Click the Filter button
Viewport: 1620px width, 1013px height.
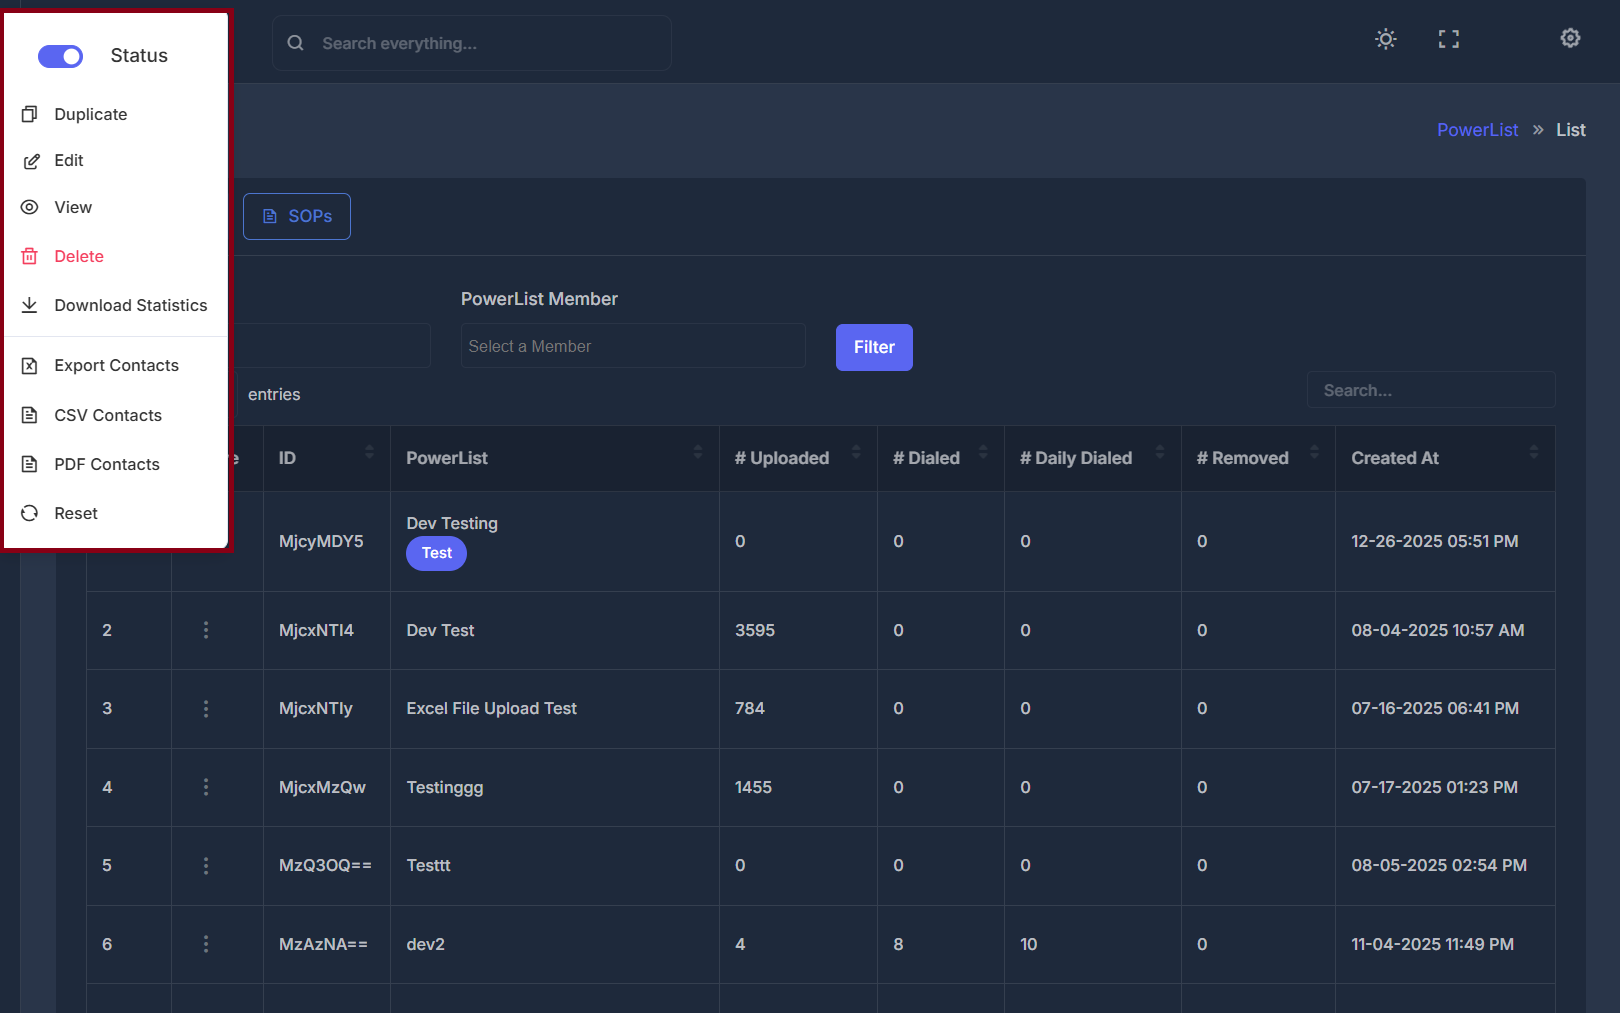873,347
